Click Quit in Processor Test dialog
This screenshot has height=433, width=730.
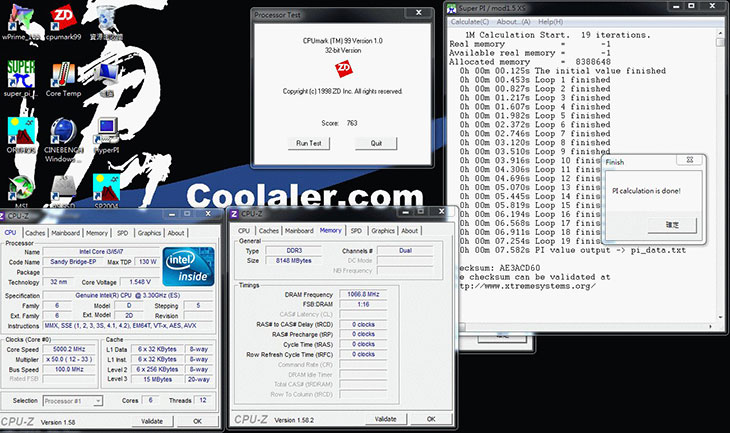pos(376,143)
